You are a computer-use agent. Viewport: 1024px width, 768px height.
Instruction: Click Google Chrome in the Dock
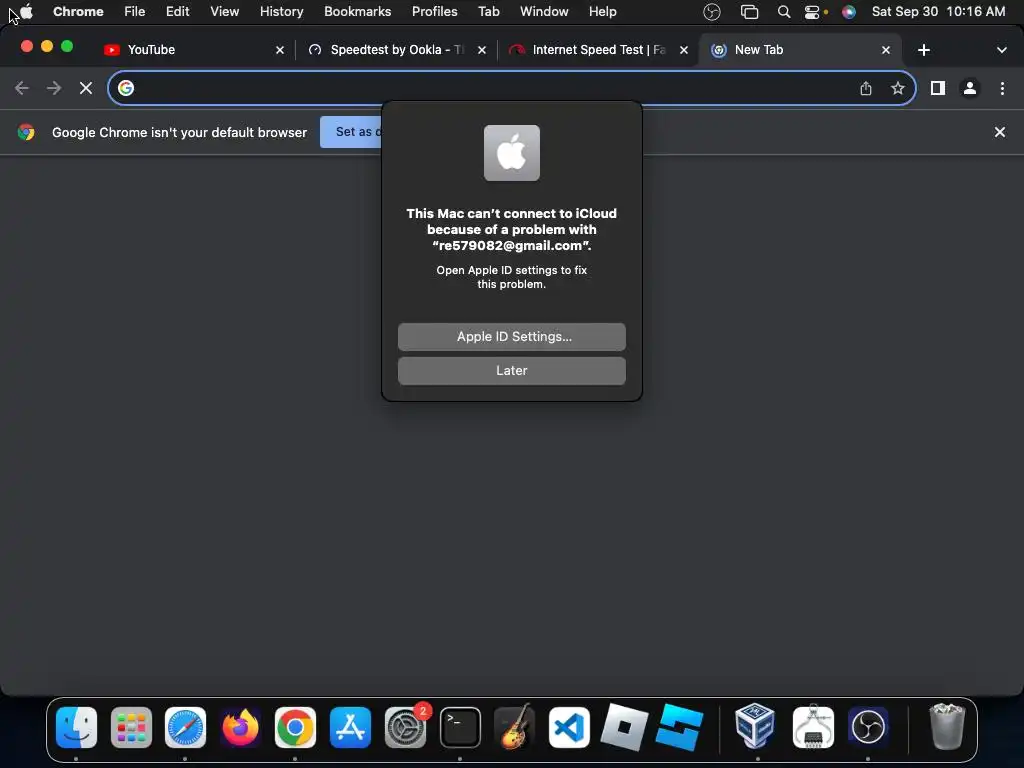[x=295, y=727]
